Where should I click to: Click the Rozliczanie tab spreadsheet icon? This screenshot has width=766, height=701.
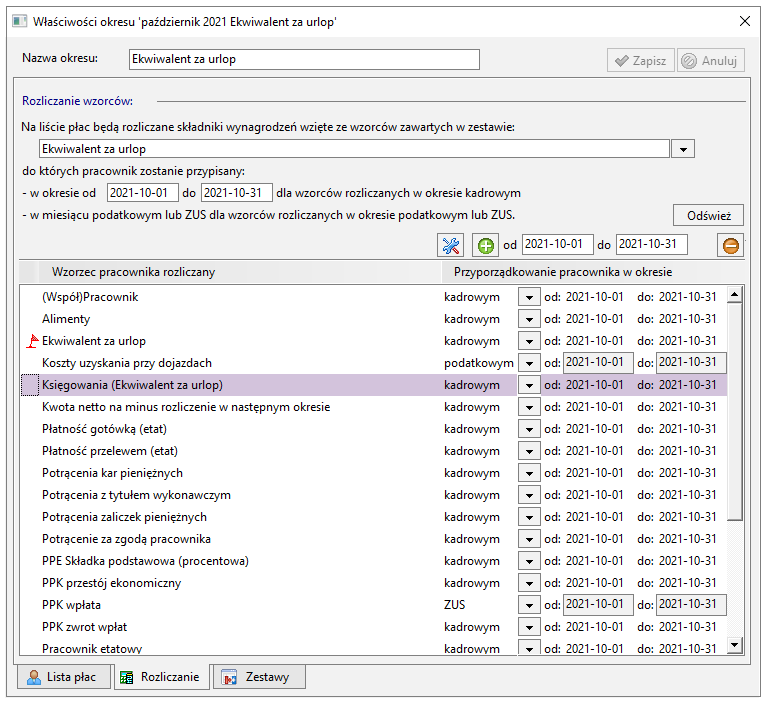click(x=127, y=678)
